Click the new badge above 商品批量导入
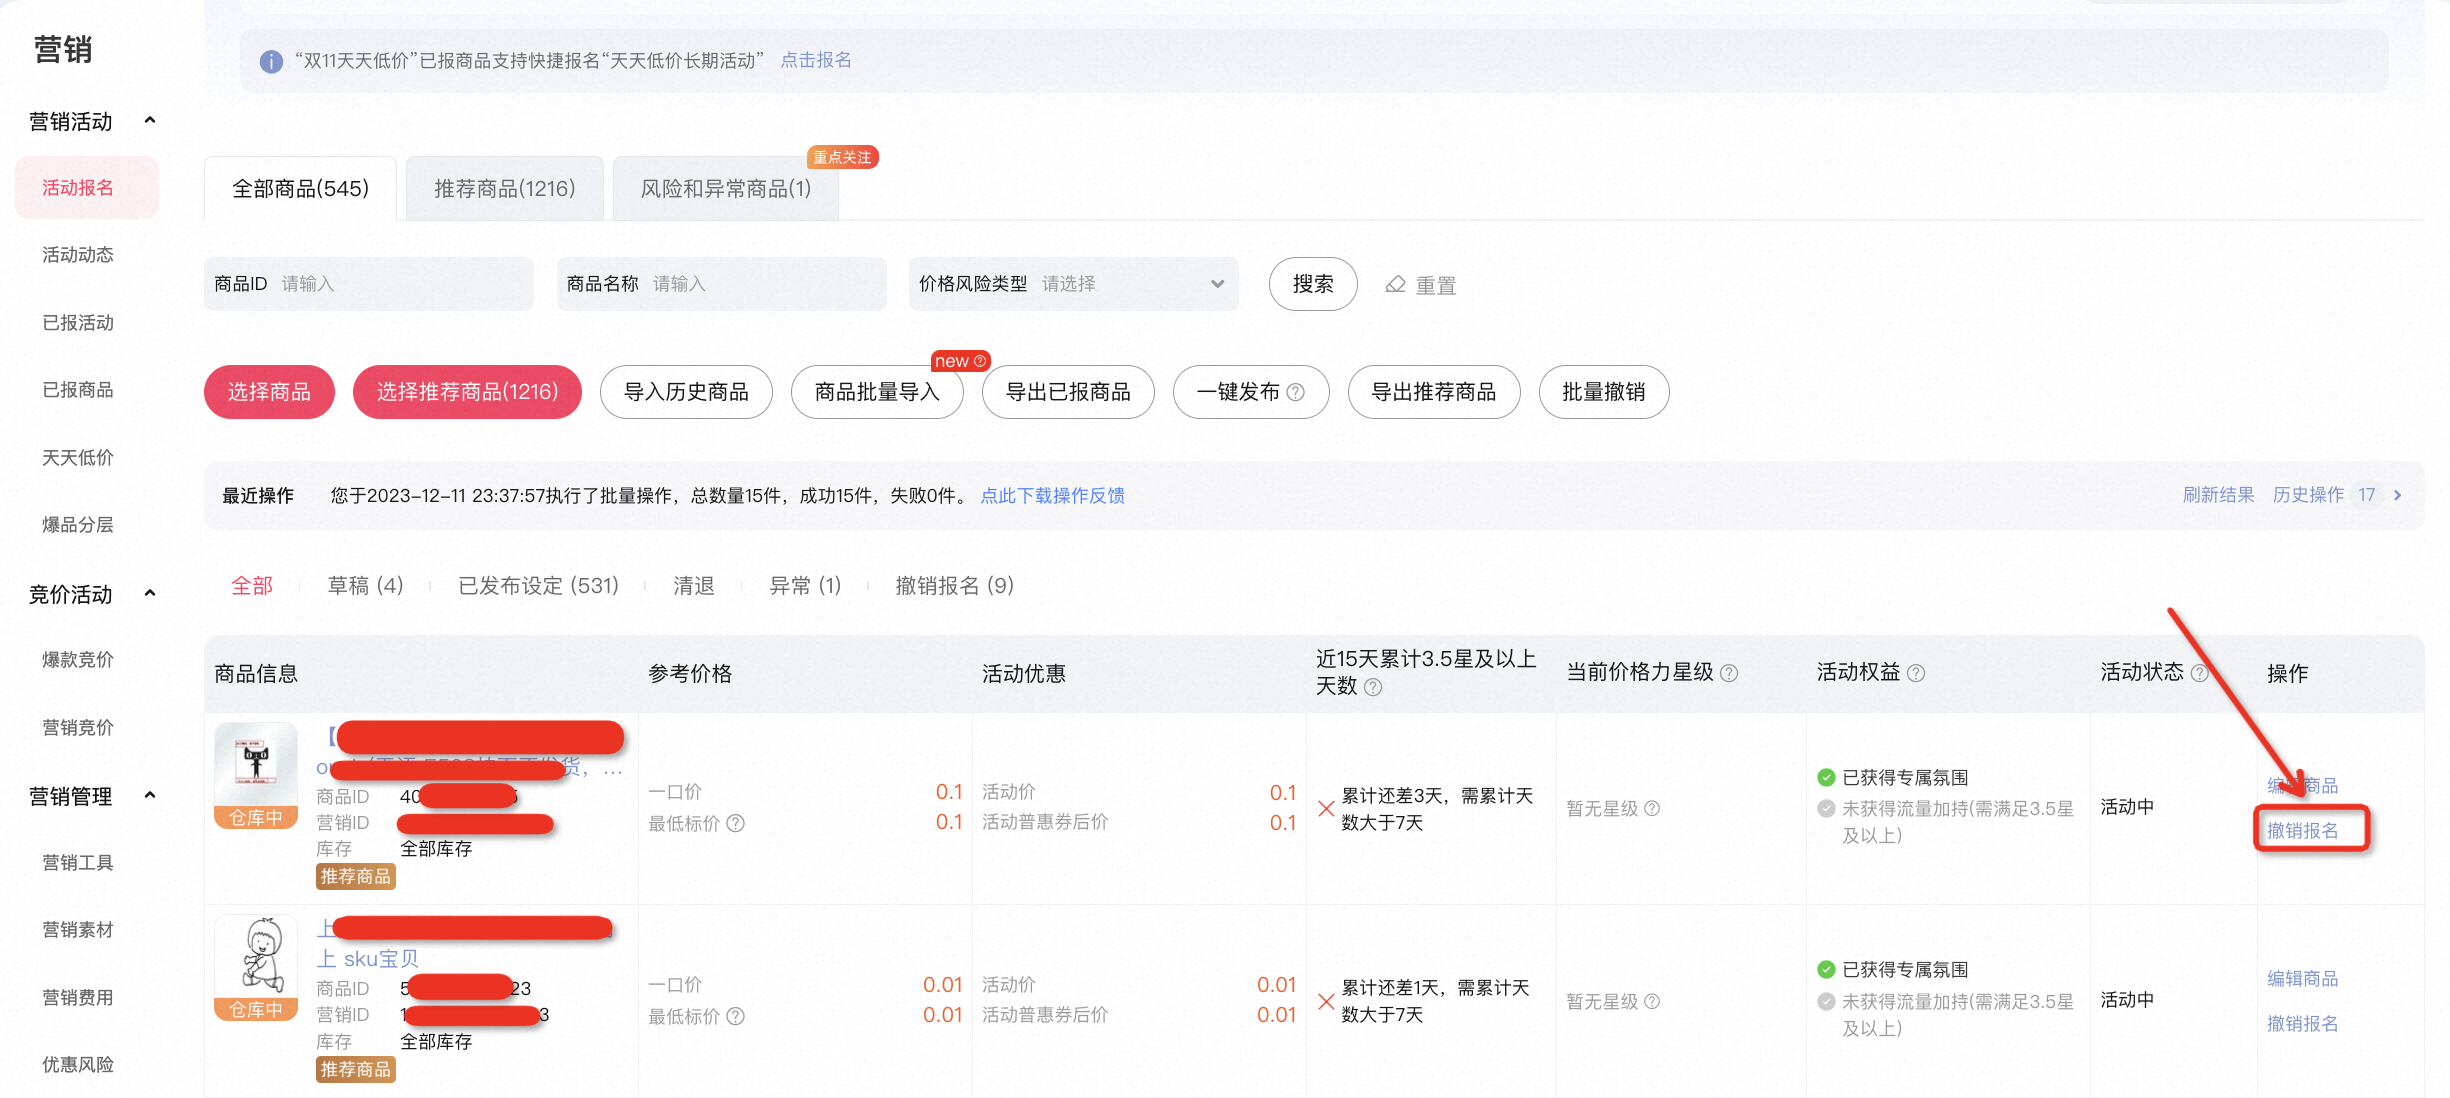Screen dimensions: 2450x1098 960,361
